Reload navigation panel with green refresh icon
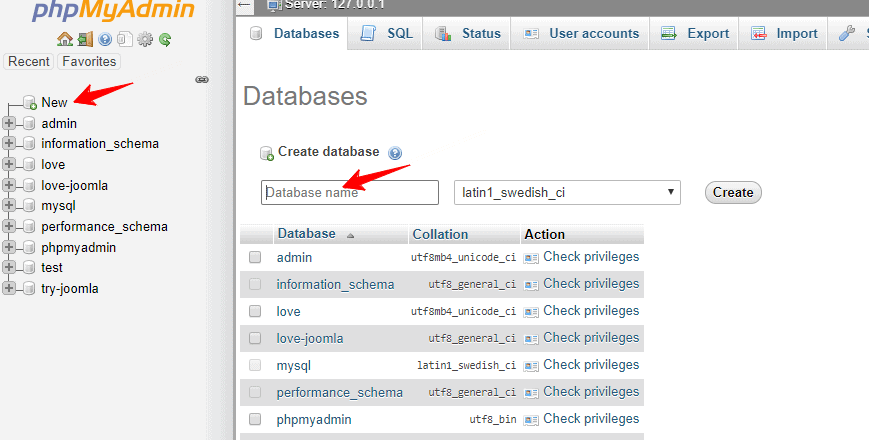Screen dimensions: 869x440 [x=165, y=40]
